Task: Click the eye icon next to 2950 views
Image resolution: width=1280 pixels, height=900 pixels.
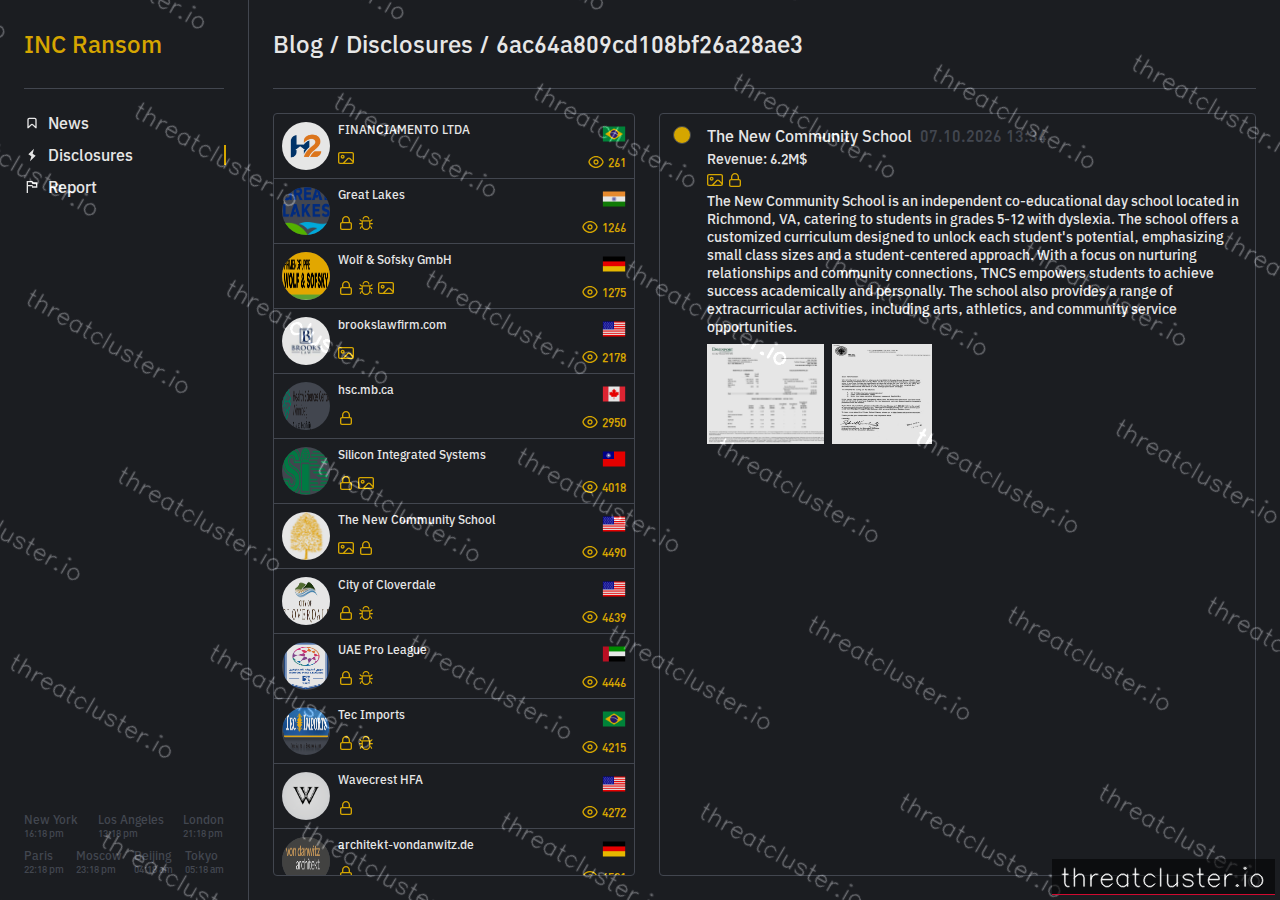Action: pyautogui.click(x=590, y=422)
